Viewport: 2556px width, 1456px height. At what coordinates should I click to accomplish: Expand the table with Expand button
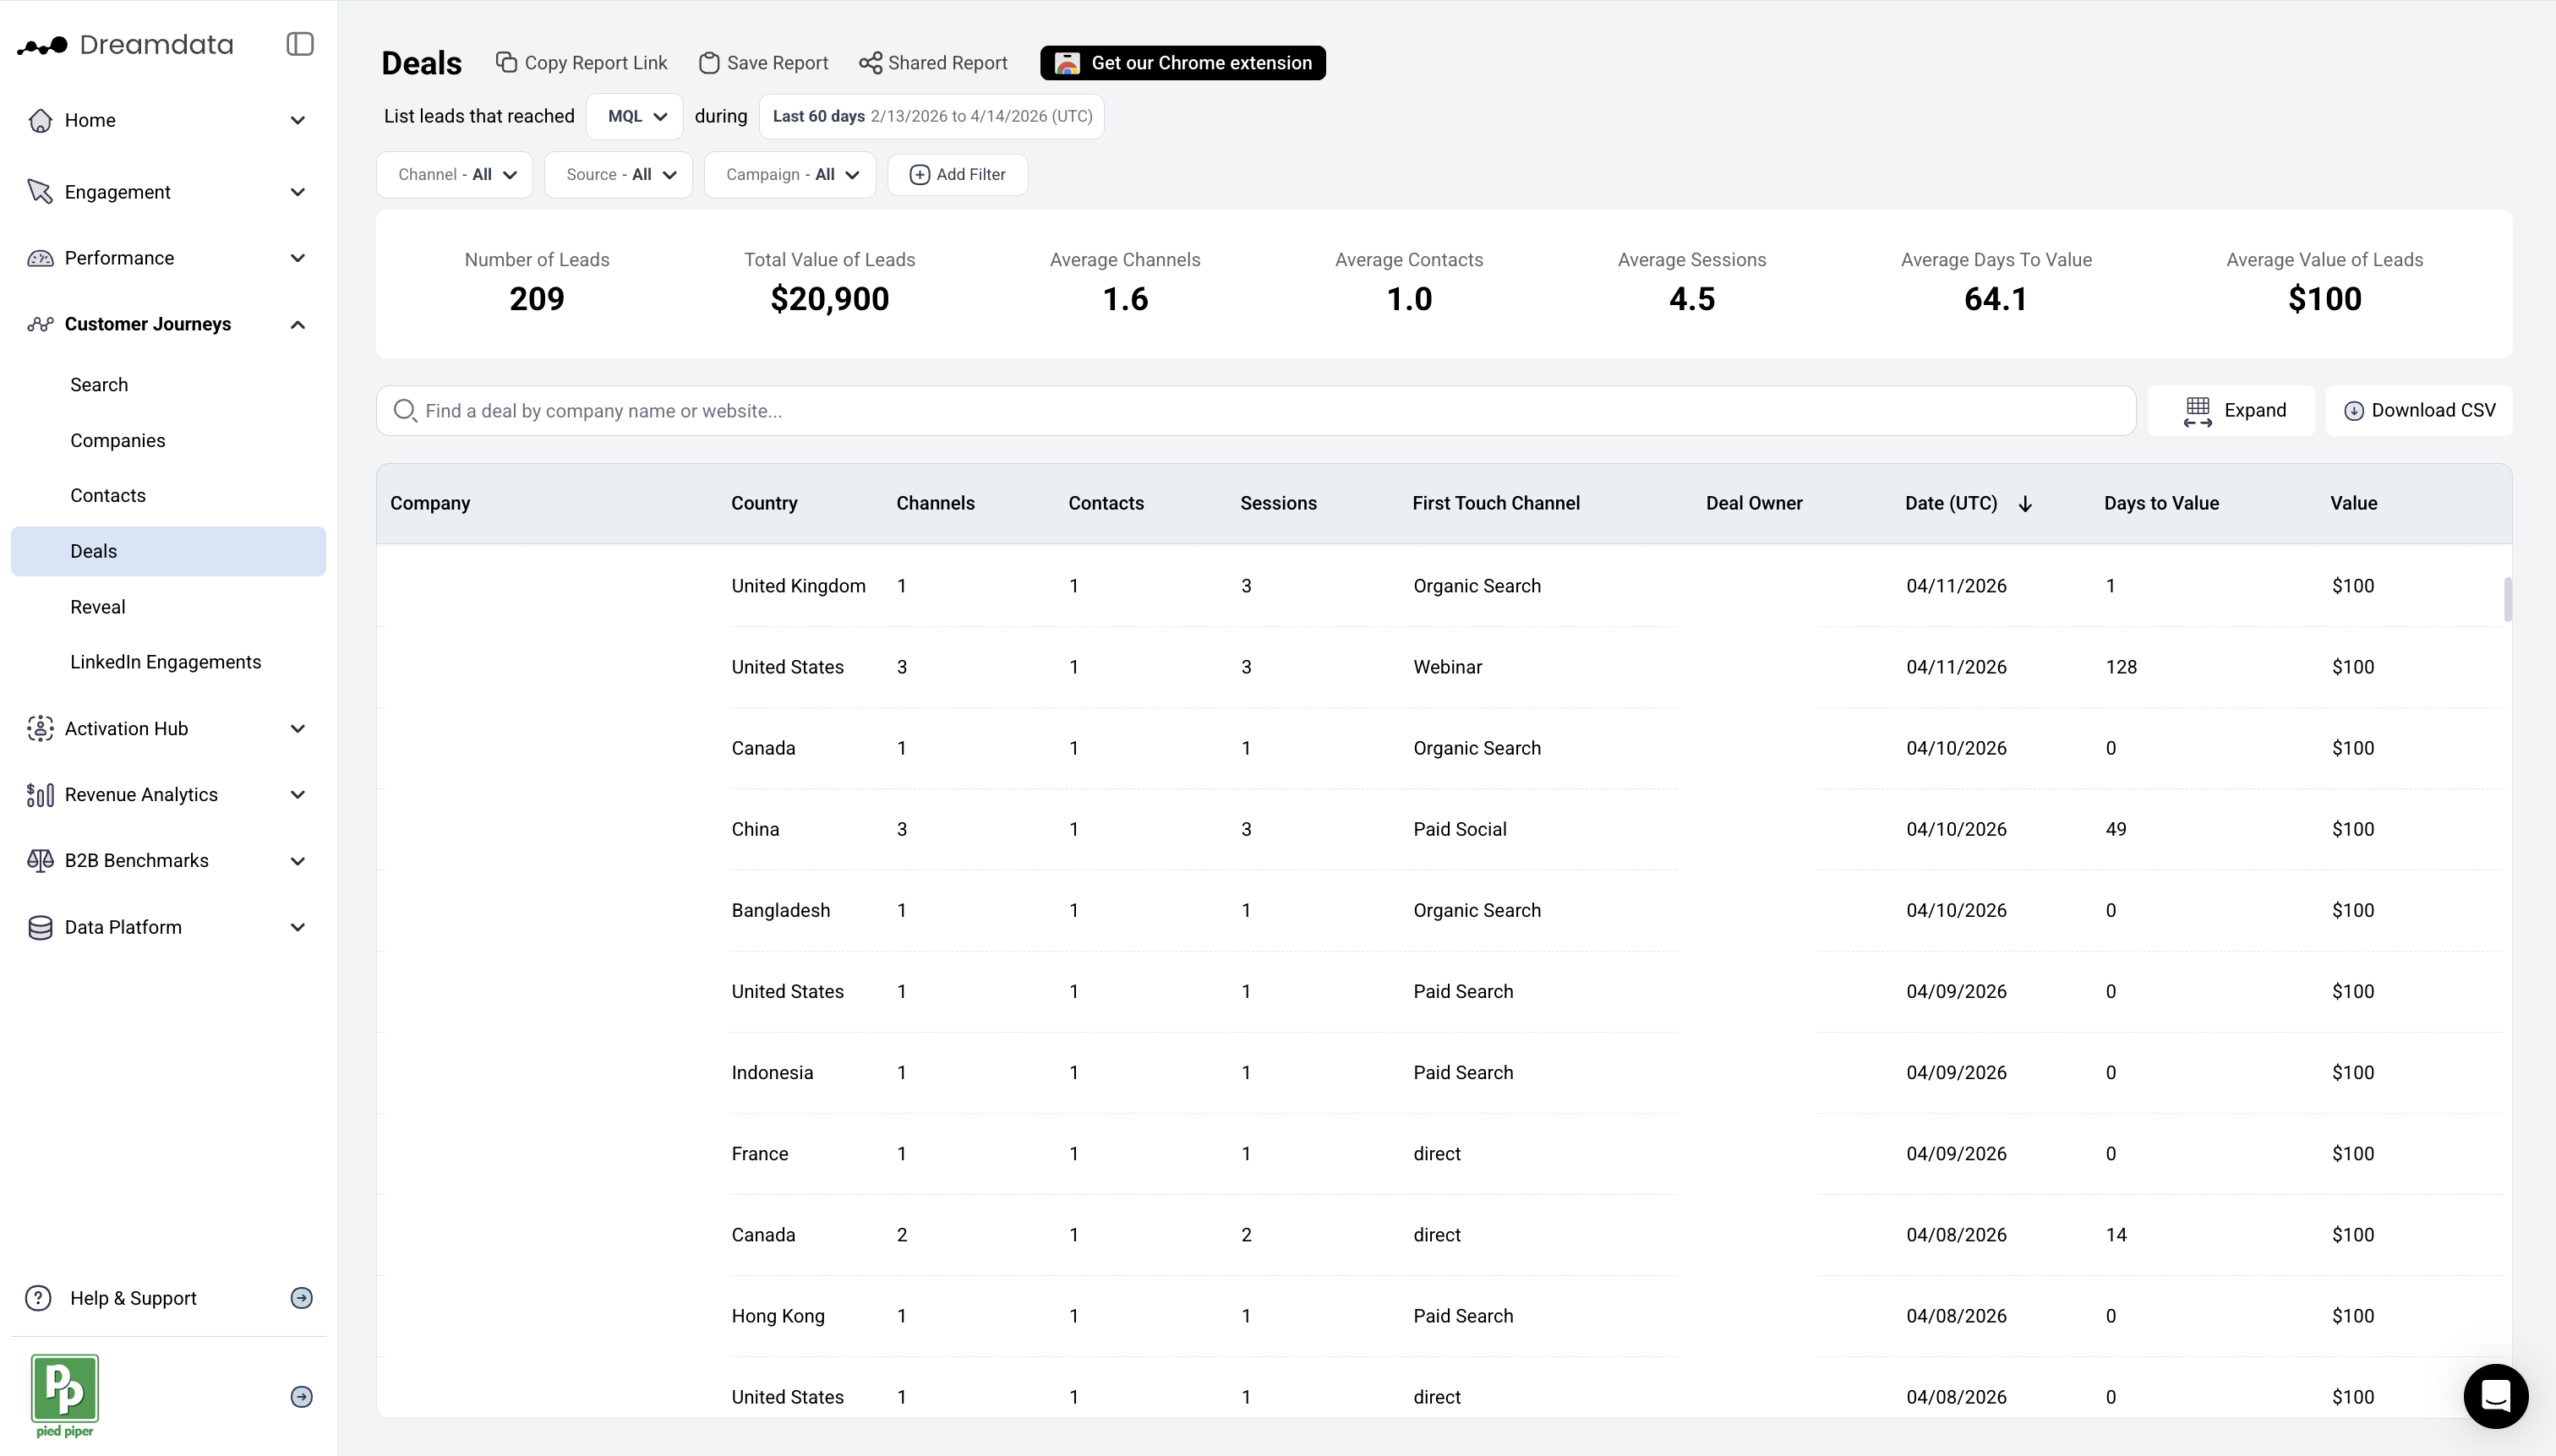pos(2231,411)
